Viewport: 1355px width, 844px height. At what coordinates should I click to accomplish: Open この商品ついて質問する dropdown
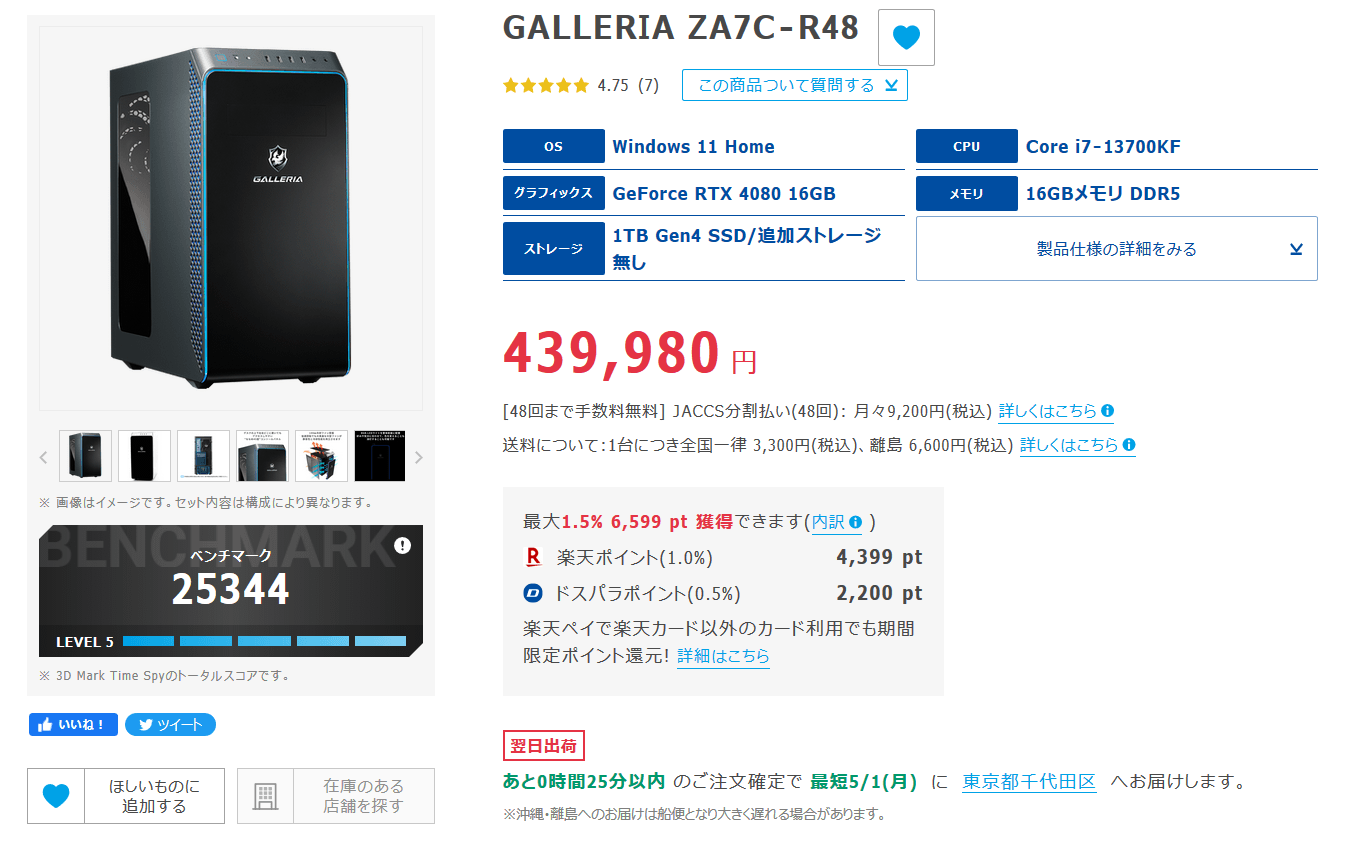[795, 85]
